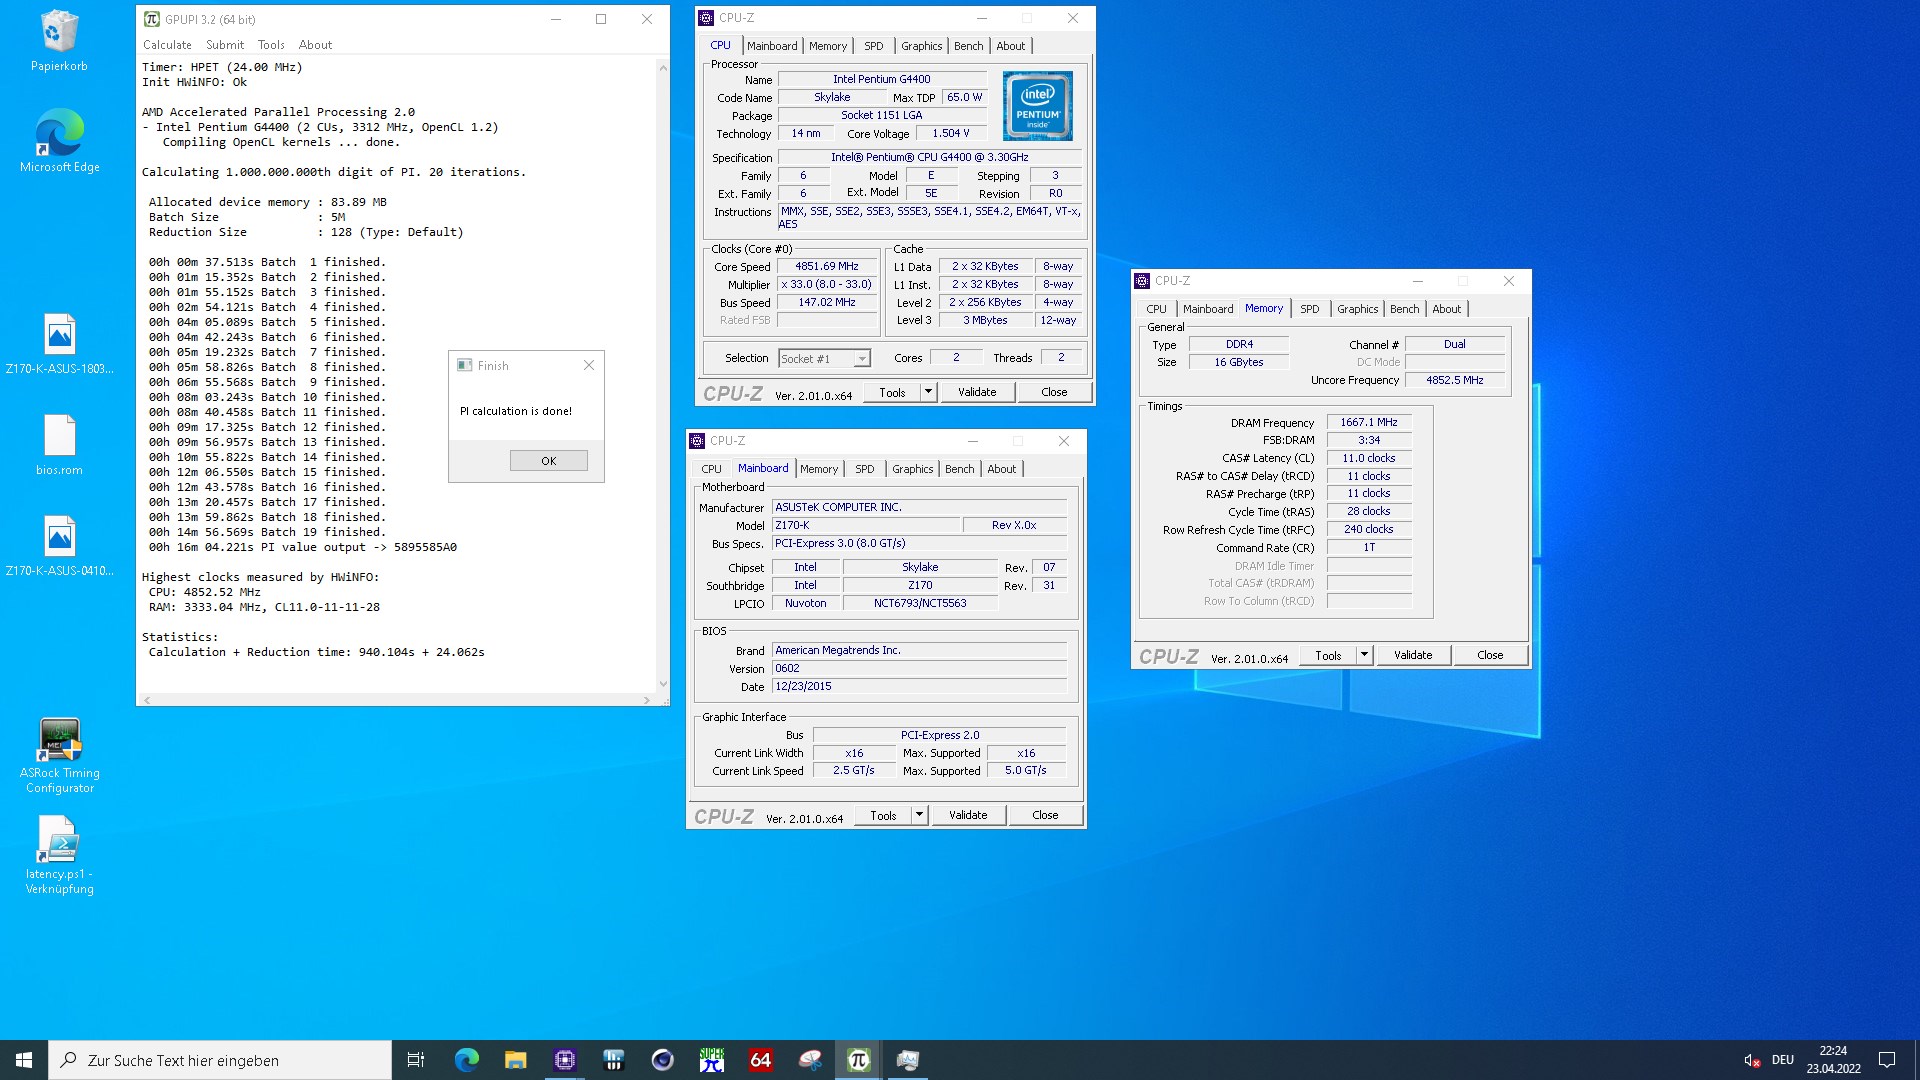
Task: Open the Papierkorb recycle bin icon
Action: point(59,40)
